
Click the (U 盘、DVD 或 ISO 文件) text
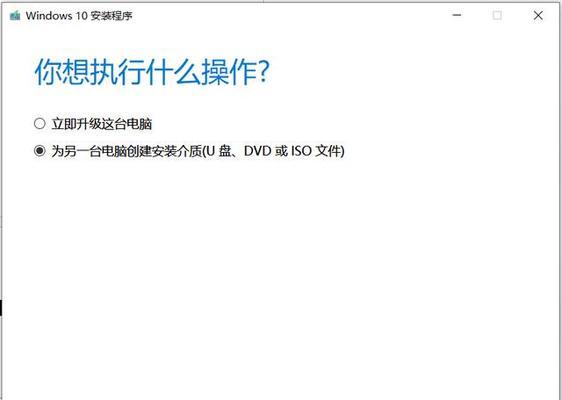tap(273, 151)
